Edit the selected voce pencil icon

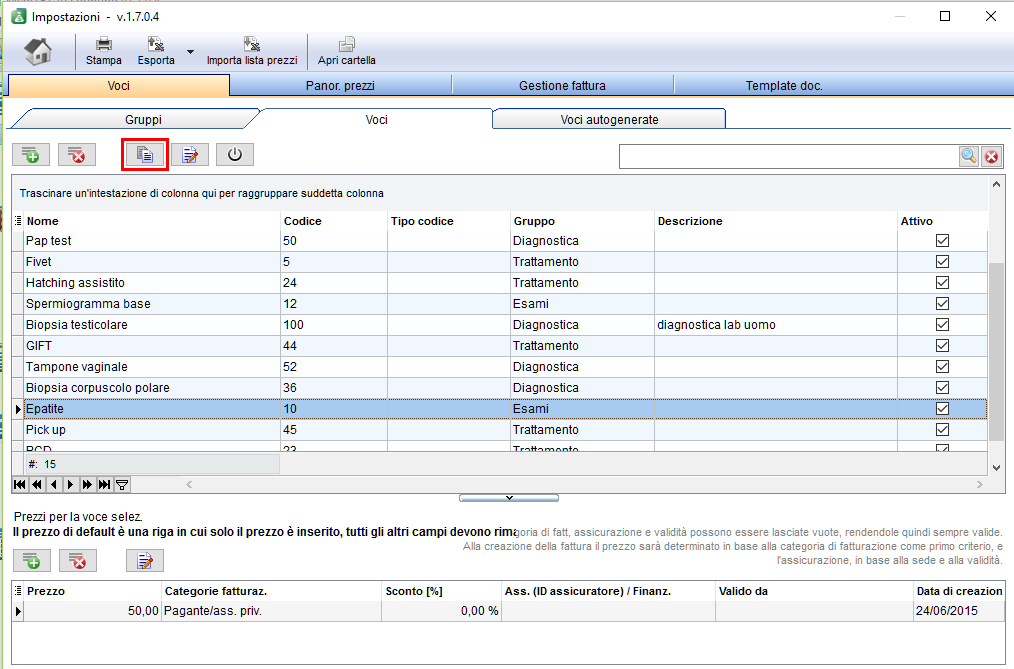189,154
